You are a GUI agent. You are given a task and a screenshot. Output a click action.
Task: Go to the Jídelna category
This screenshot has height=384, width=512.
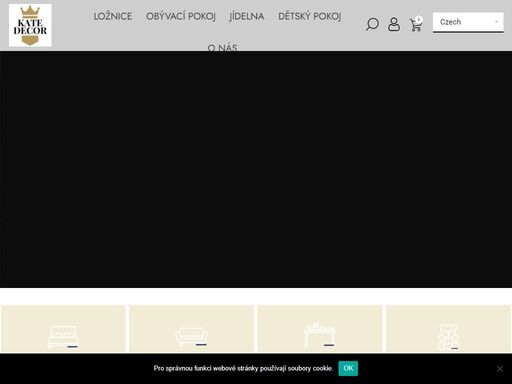[247, 16]
